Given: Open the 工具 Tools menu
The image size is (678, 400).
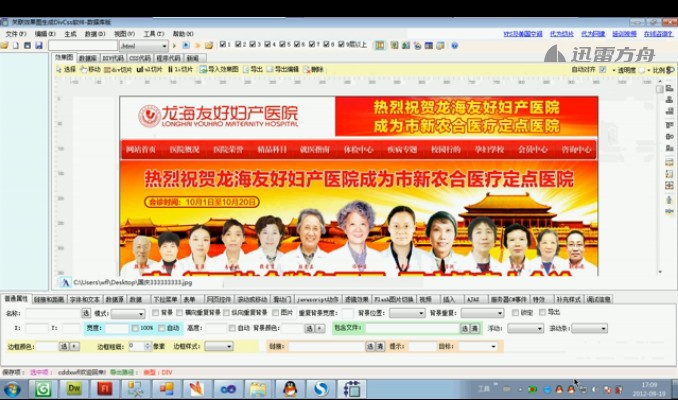Looking at the screenshot, I should (x=154, y=34).
